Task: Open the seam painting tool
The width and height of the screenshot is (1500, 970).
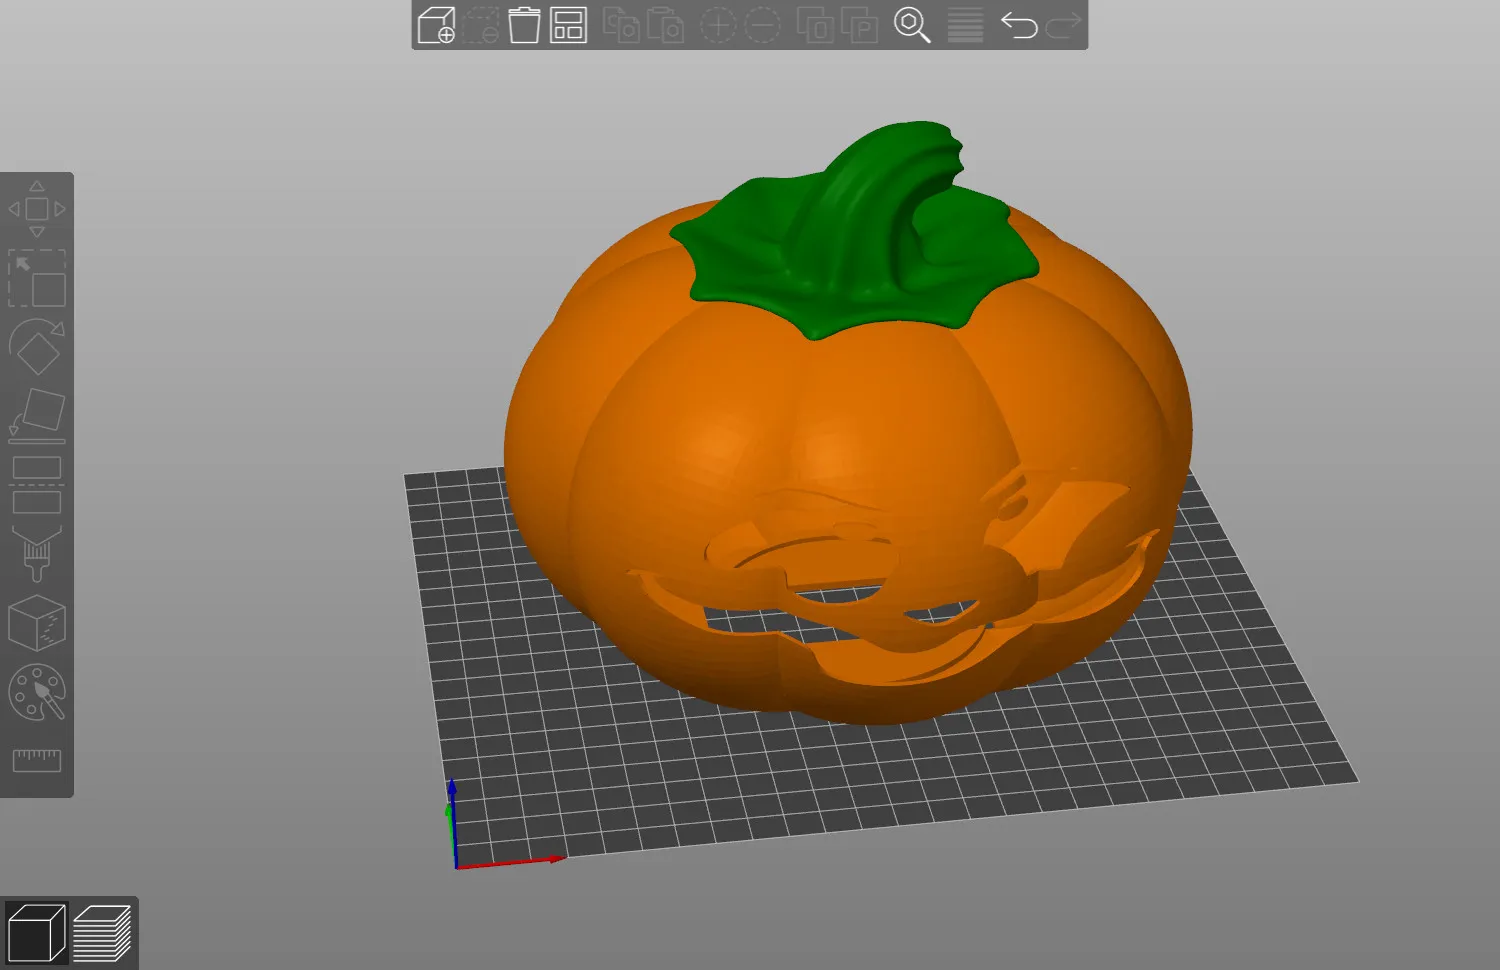Action: coord(37,623)
